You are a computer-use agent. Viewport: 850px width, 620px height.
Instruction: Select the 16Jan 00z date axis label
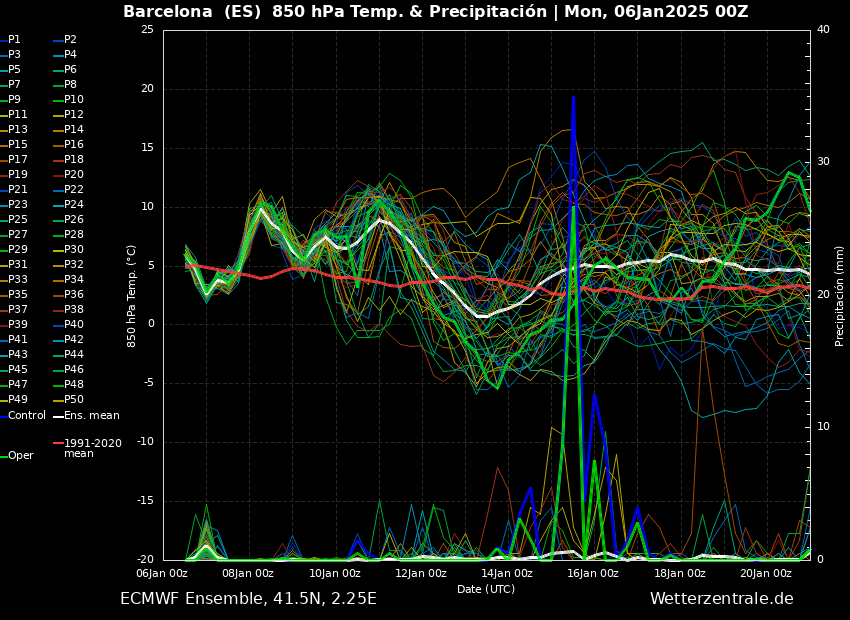pyautogui.click(x=594, y=574)
